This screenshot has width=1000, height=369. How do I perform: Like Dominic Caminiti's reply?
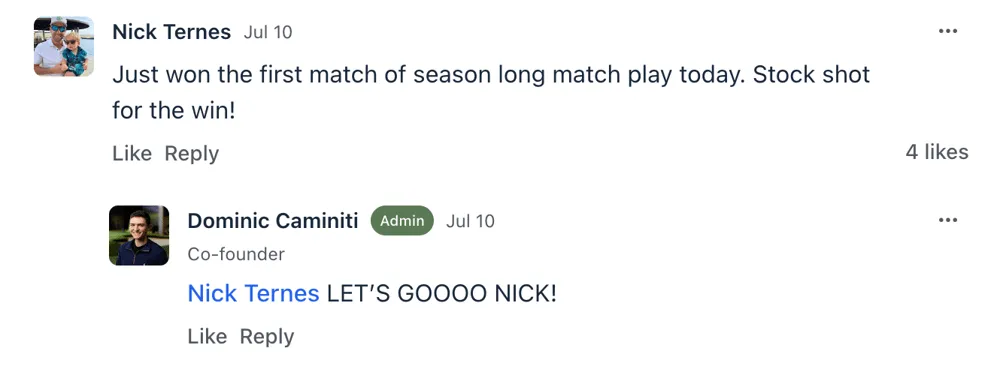[207, 336]
